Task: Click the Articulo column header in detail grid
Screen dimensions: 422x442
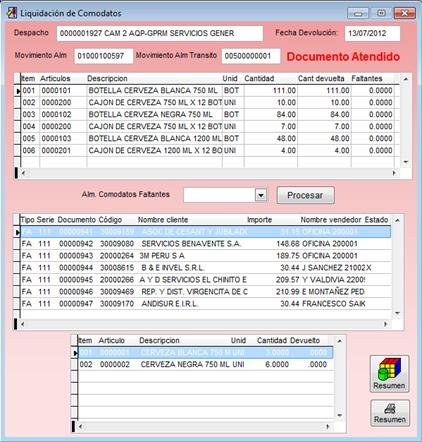Action: 111,341
